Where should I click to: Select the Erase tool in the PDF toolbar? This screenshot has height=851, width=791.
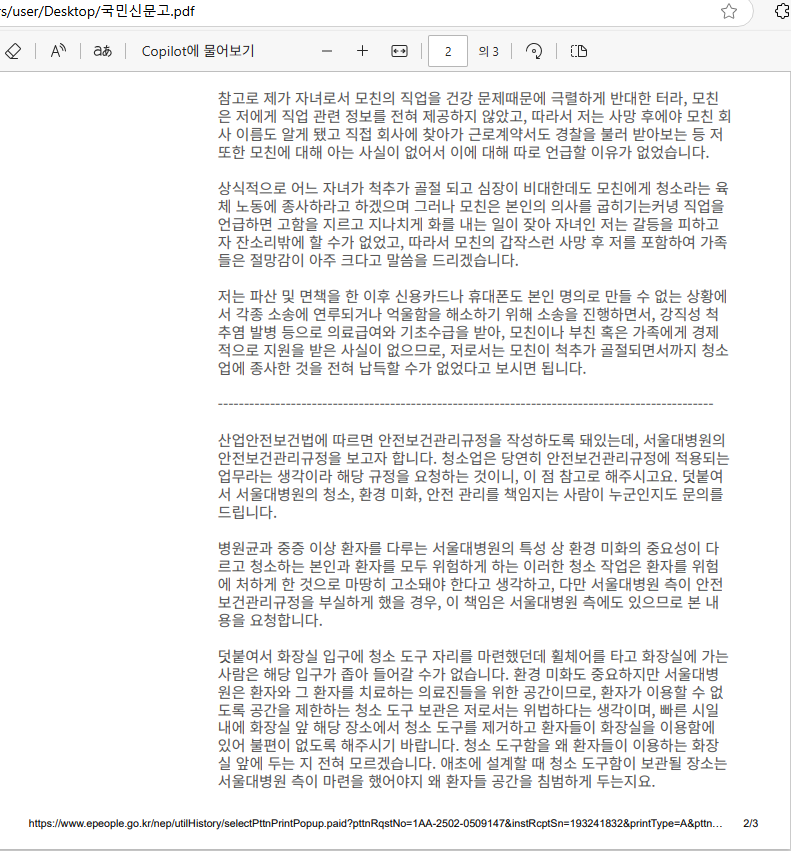point(13,51)
